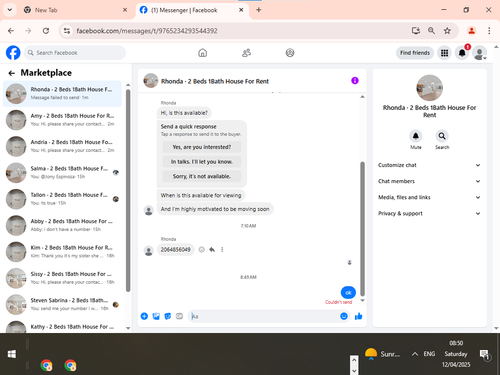Viewport: 500px width, 375px height.
Task: Click the failed 'ok' message bubble
Action: [348, 293]
